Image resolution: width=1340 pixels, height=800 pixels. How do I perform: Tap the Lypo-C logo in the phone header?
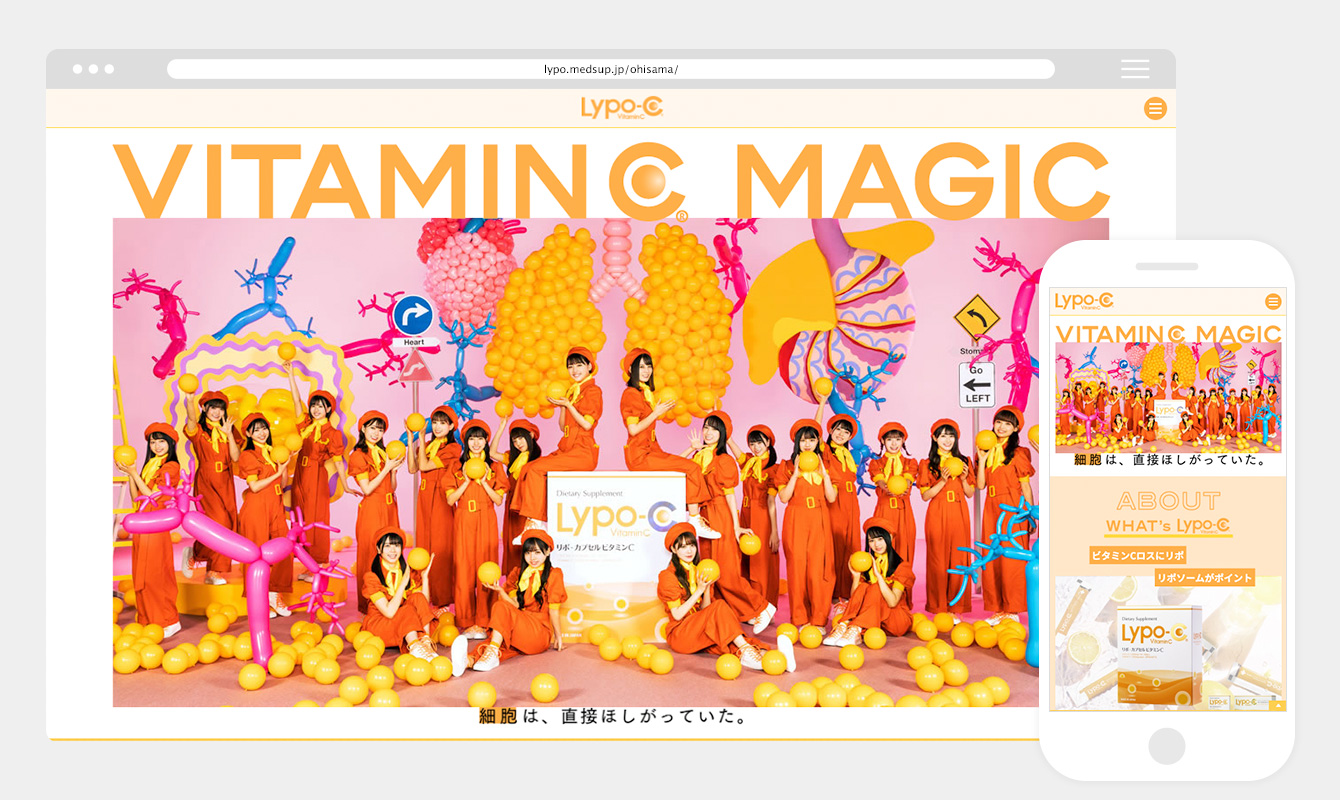[x=1084, y=301]
